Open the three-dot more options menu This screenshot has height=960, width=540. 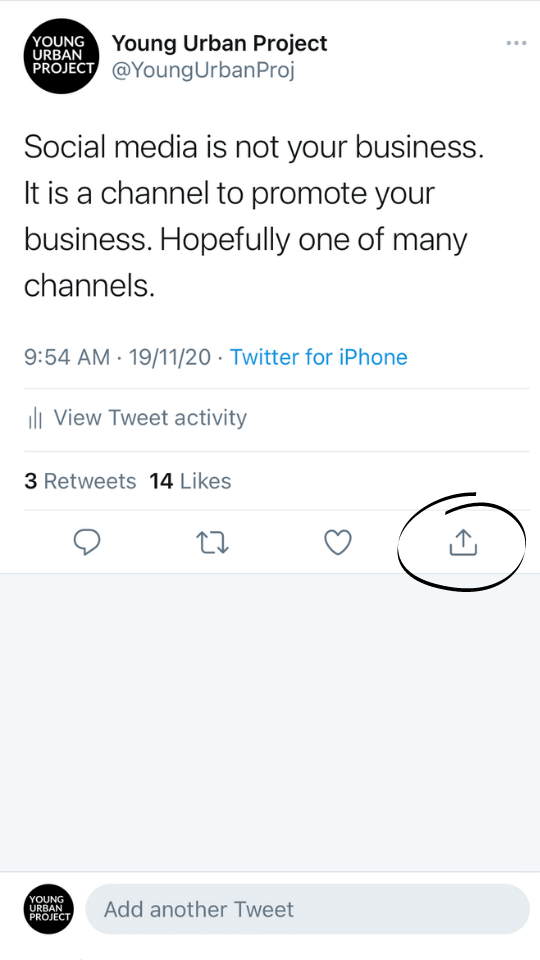point(516,43)
